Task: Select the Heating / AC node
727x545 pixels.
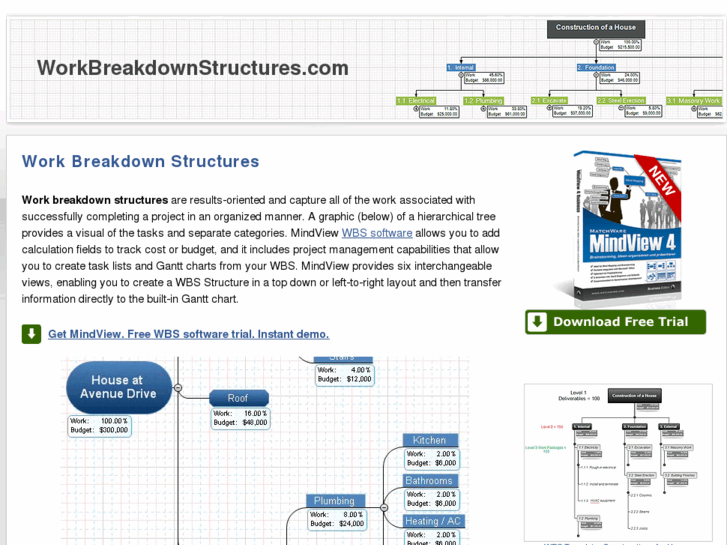Action: click(x=434, y=521)
